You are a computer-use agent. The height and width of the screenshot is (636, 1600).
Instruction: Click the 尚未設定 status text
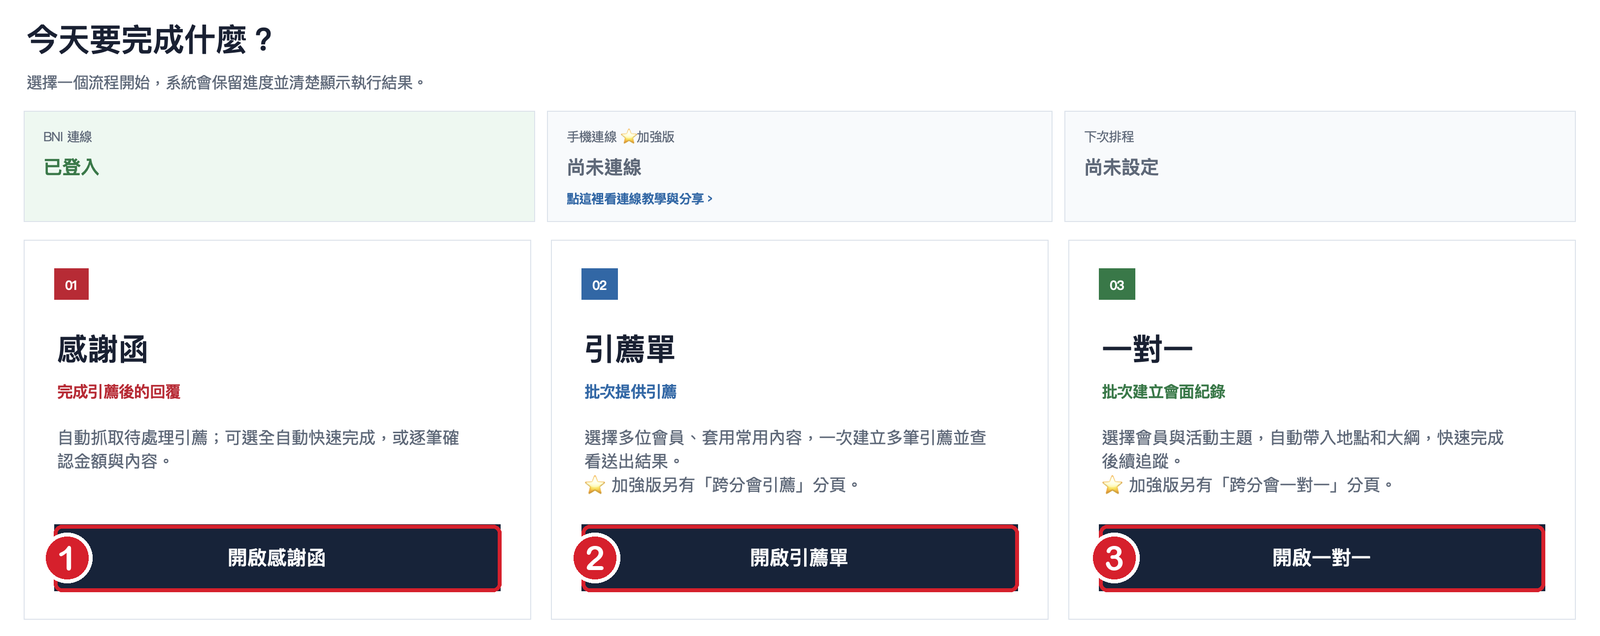[1121, 167]
